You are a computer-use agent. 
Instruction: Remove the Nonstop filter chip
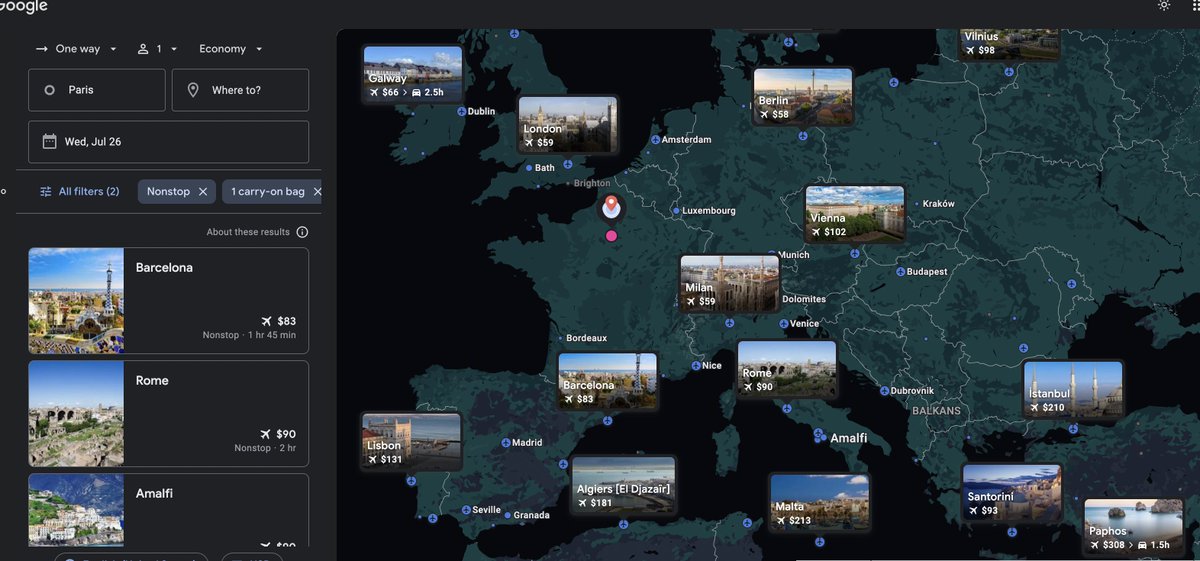point(203,191)
